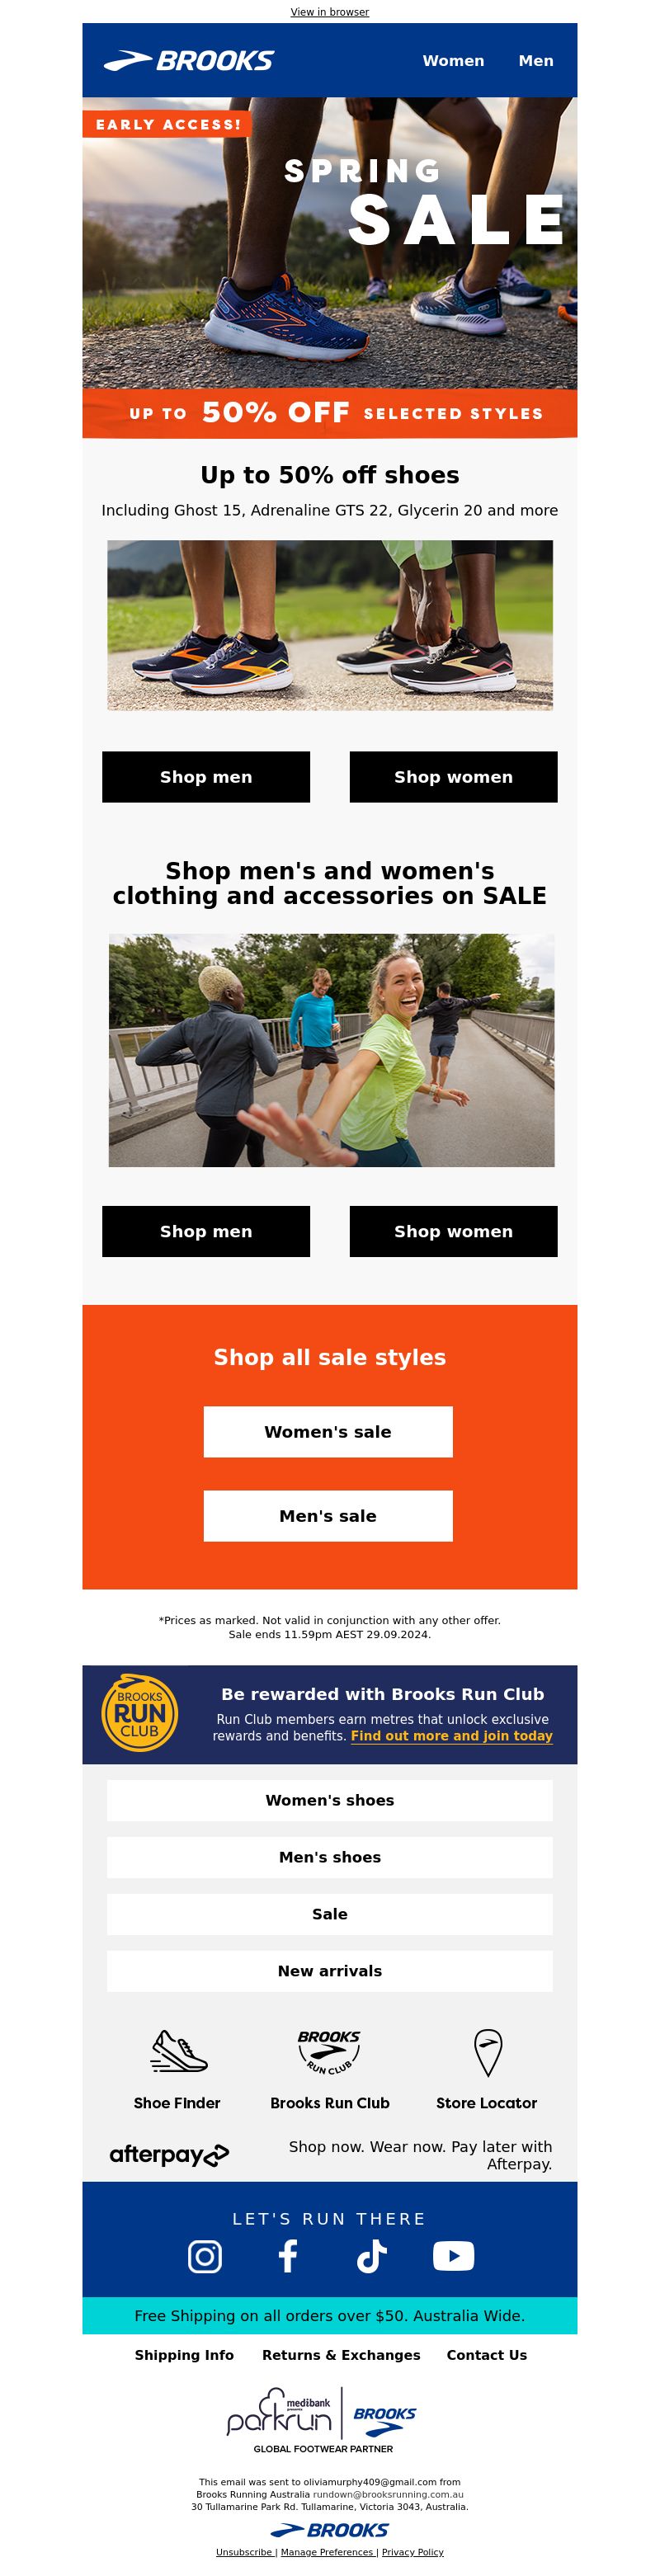Click the Afterpay logo

[x=169, y=2155]
